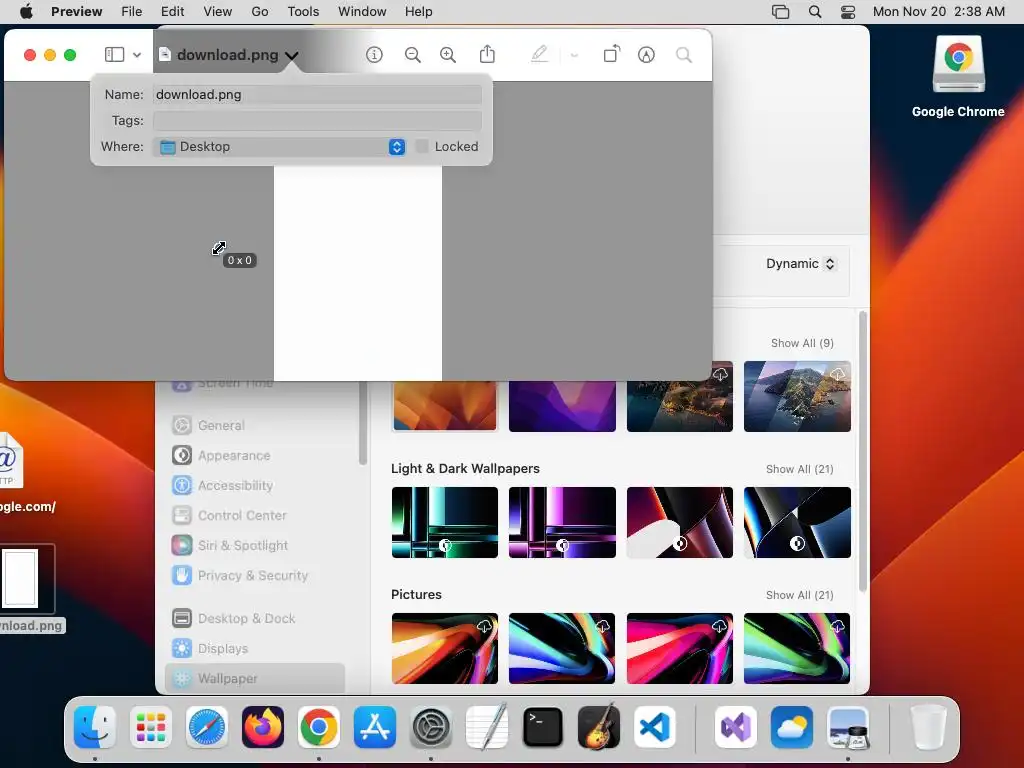Toggle the Preview sidebar view button
1024x768 pixels.
coord(114,54)
